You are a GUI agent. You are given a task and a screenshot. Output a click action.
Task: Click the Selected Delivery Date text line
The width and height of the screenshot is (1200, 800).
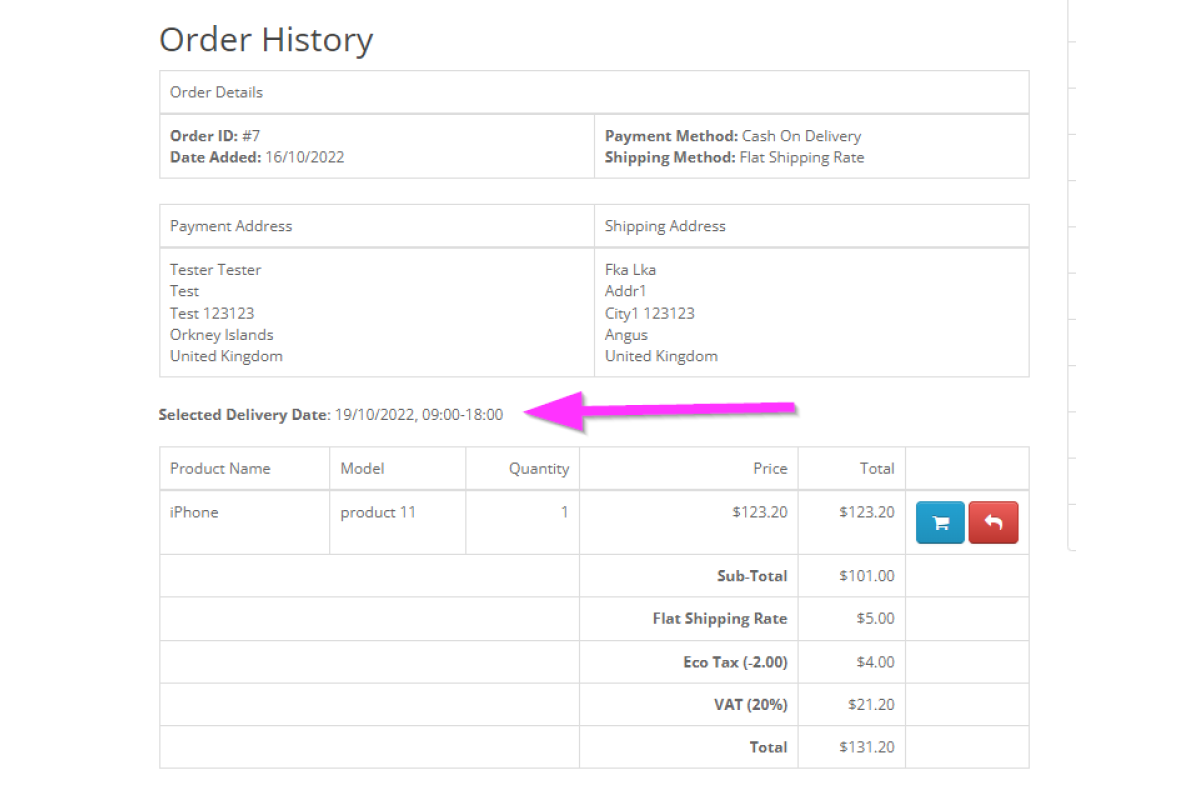[x=331, y=414]
